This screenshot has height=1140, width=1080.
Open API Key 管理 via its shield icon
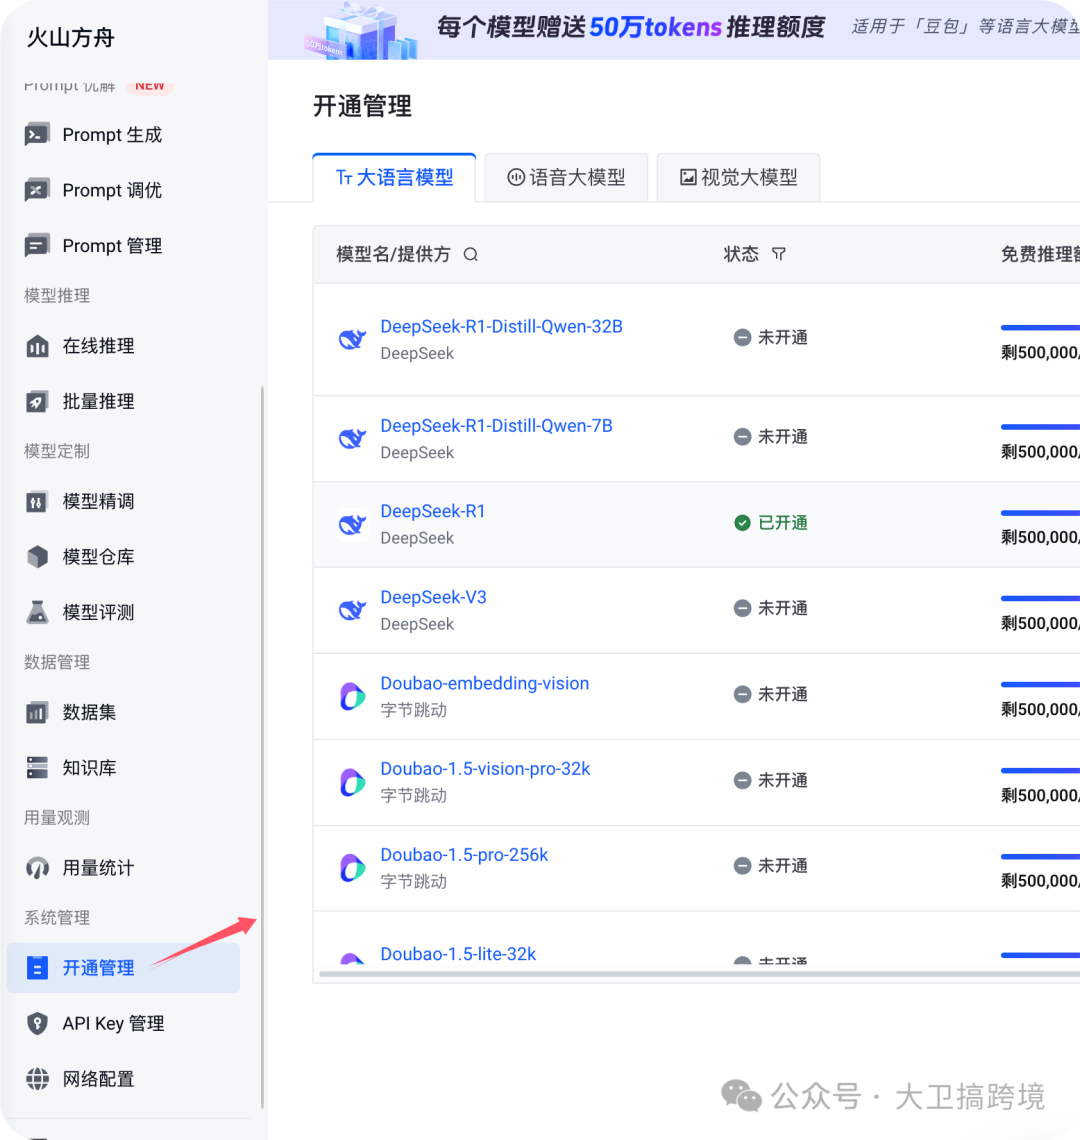coord(36,1023)
